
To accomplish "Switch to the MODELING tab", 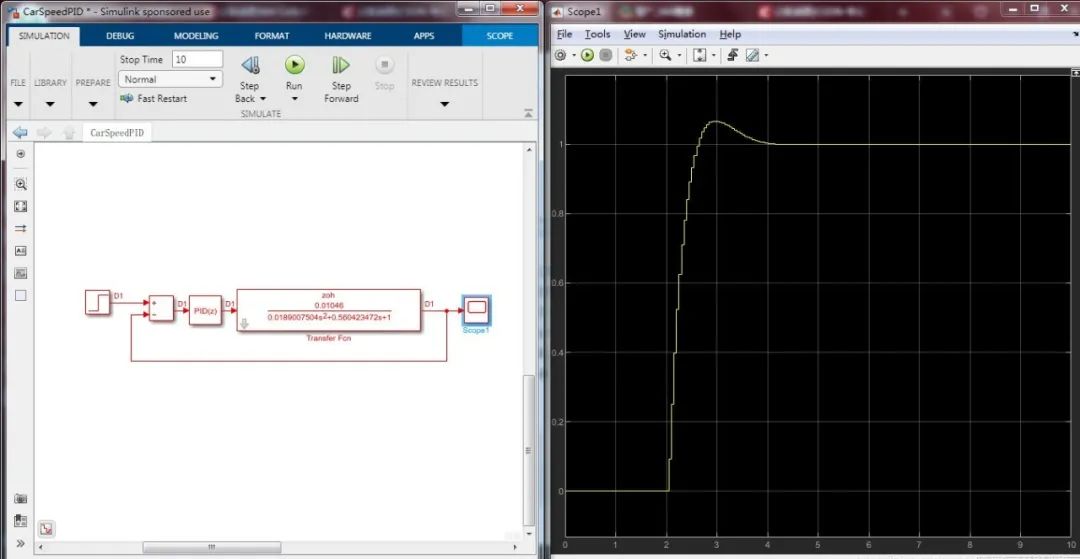I will [196, 36].
